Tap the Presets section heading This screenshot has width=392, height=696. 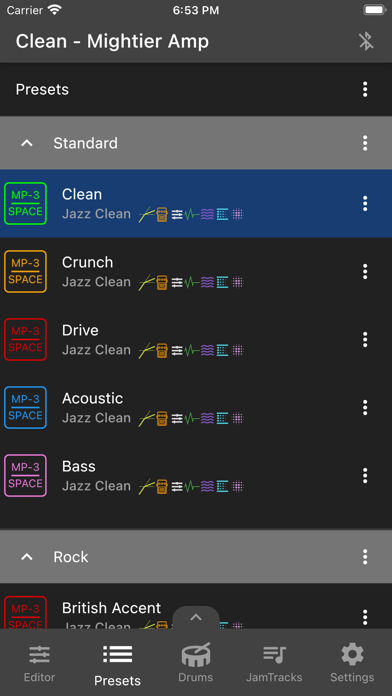click(x=42, y=90)
